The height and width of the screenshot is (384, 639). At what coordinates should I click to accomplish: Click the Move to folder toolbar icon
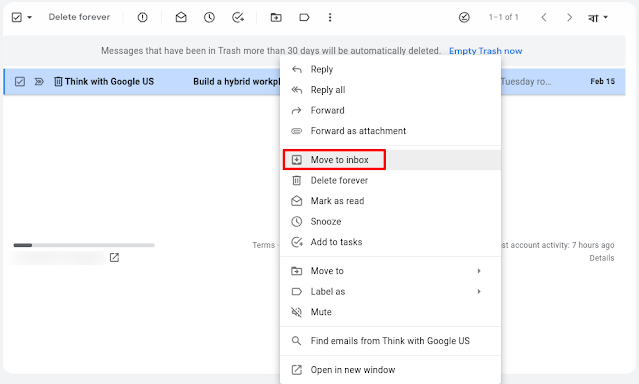[x=276, y=17]
